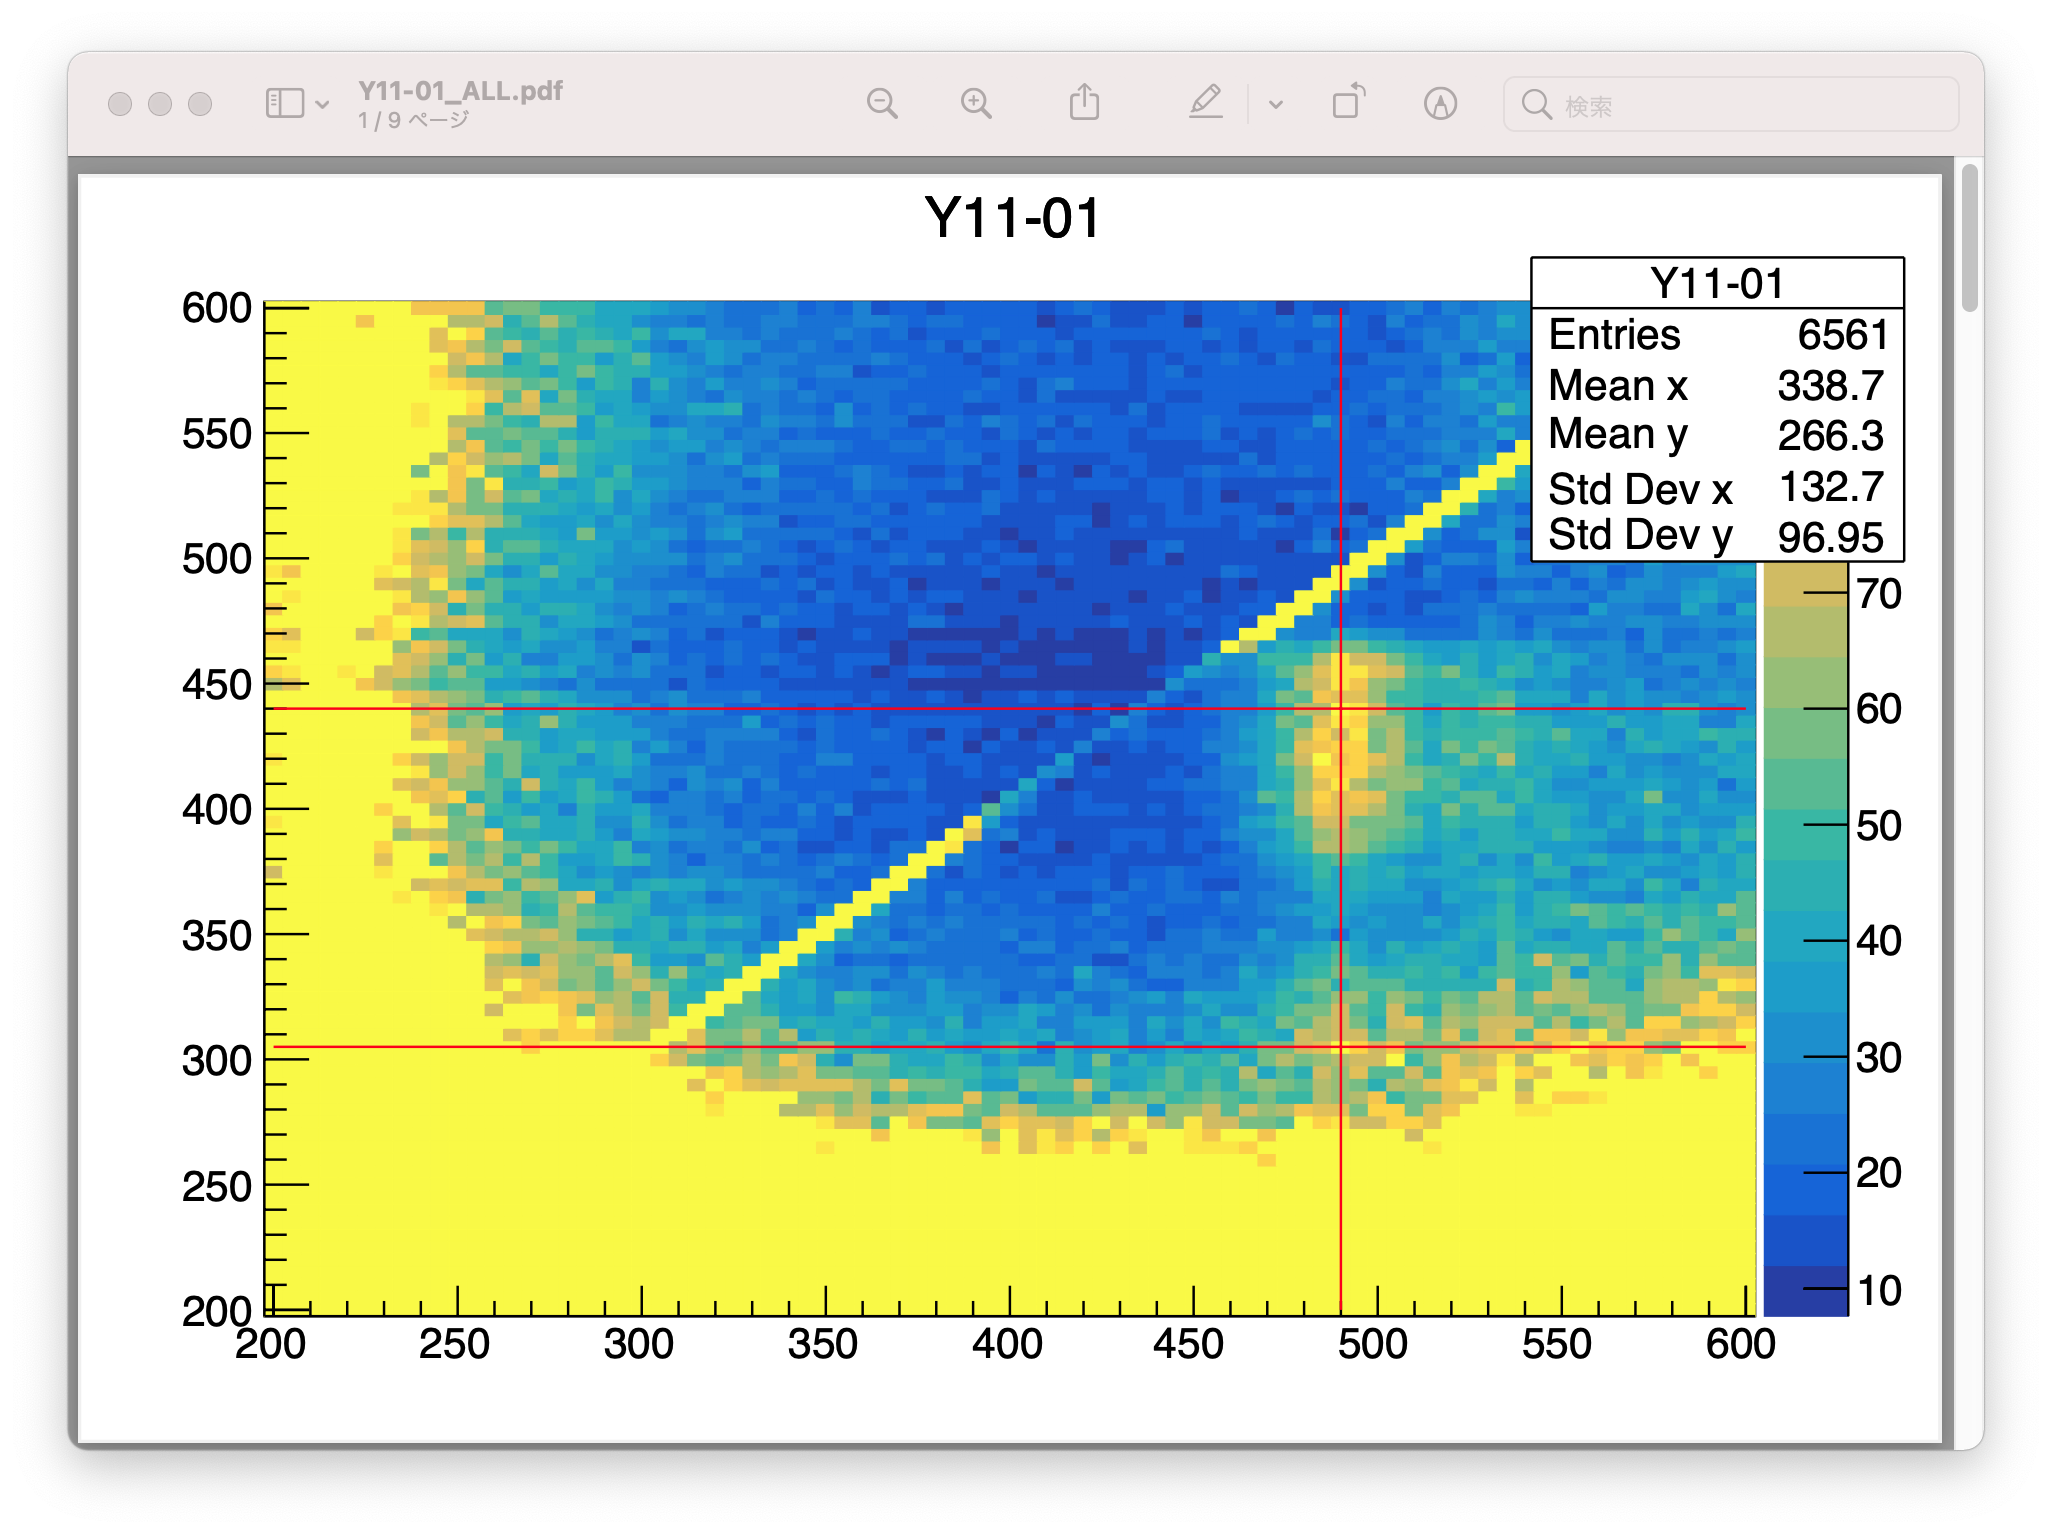Open the sidebar view options chevron
This screenshot has height=1534, width=2052.
click(322, 104)
